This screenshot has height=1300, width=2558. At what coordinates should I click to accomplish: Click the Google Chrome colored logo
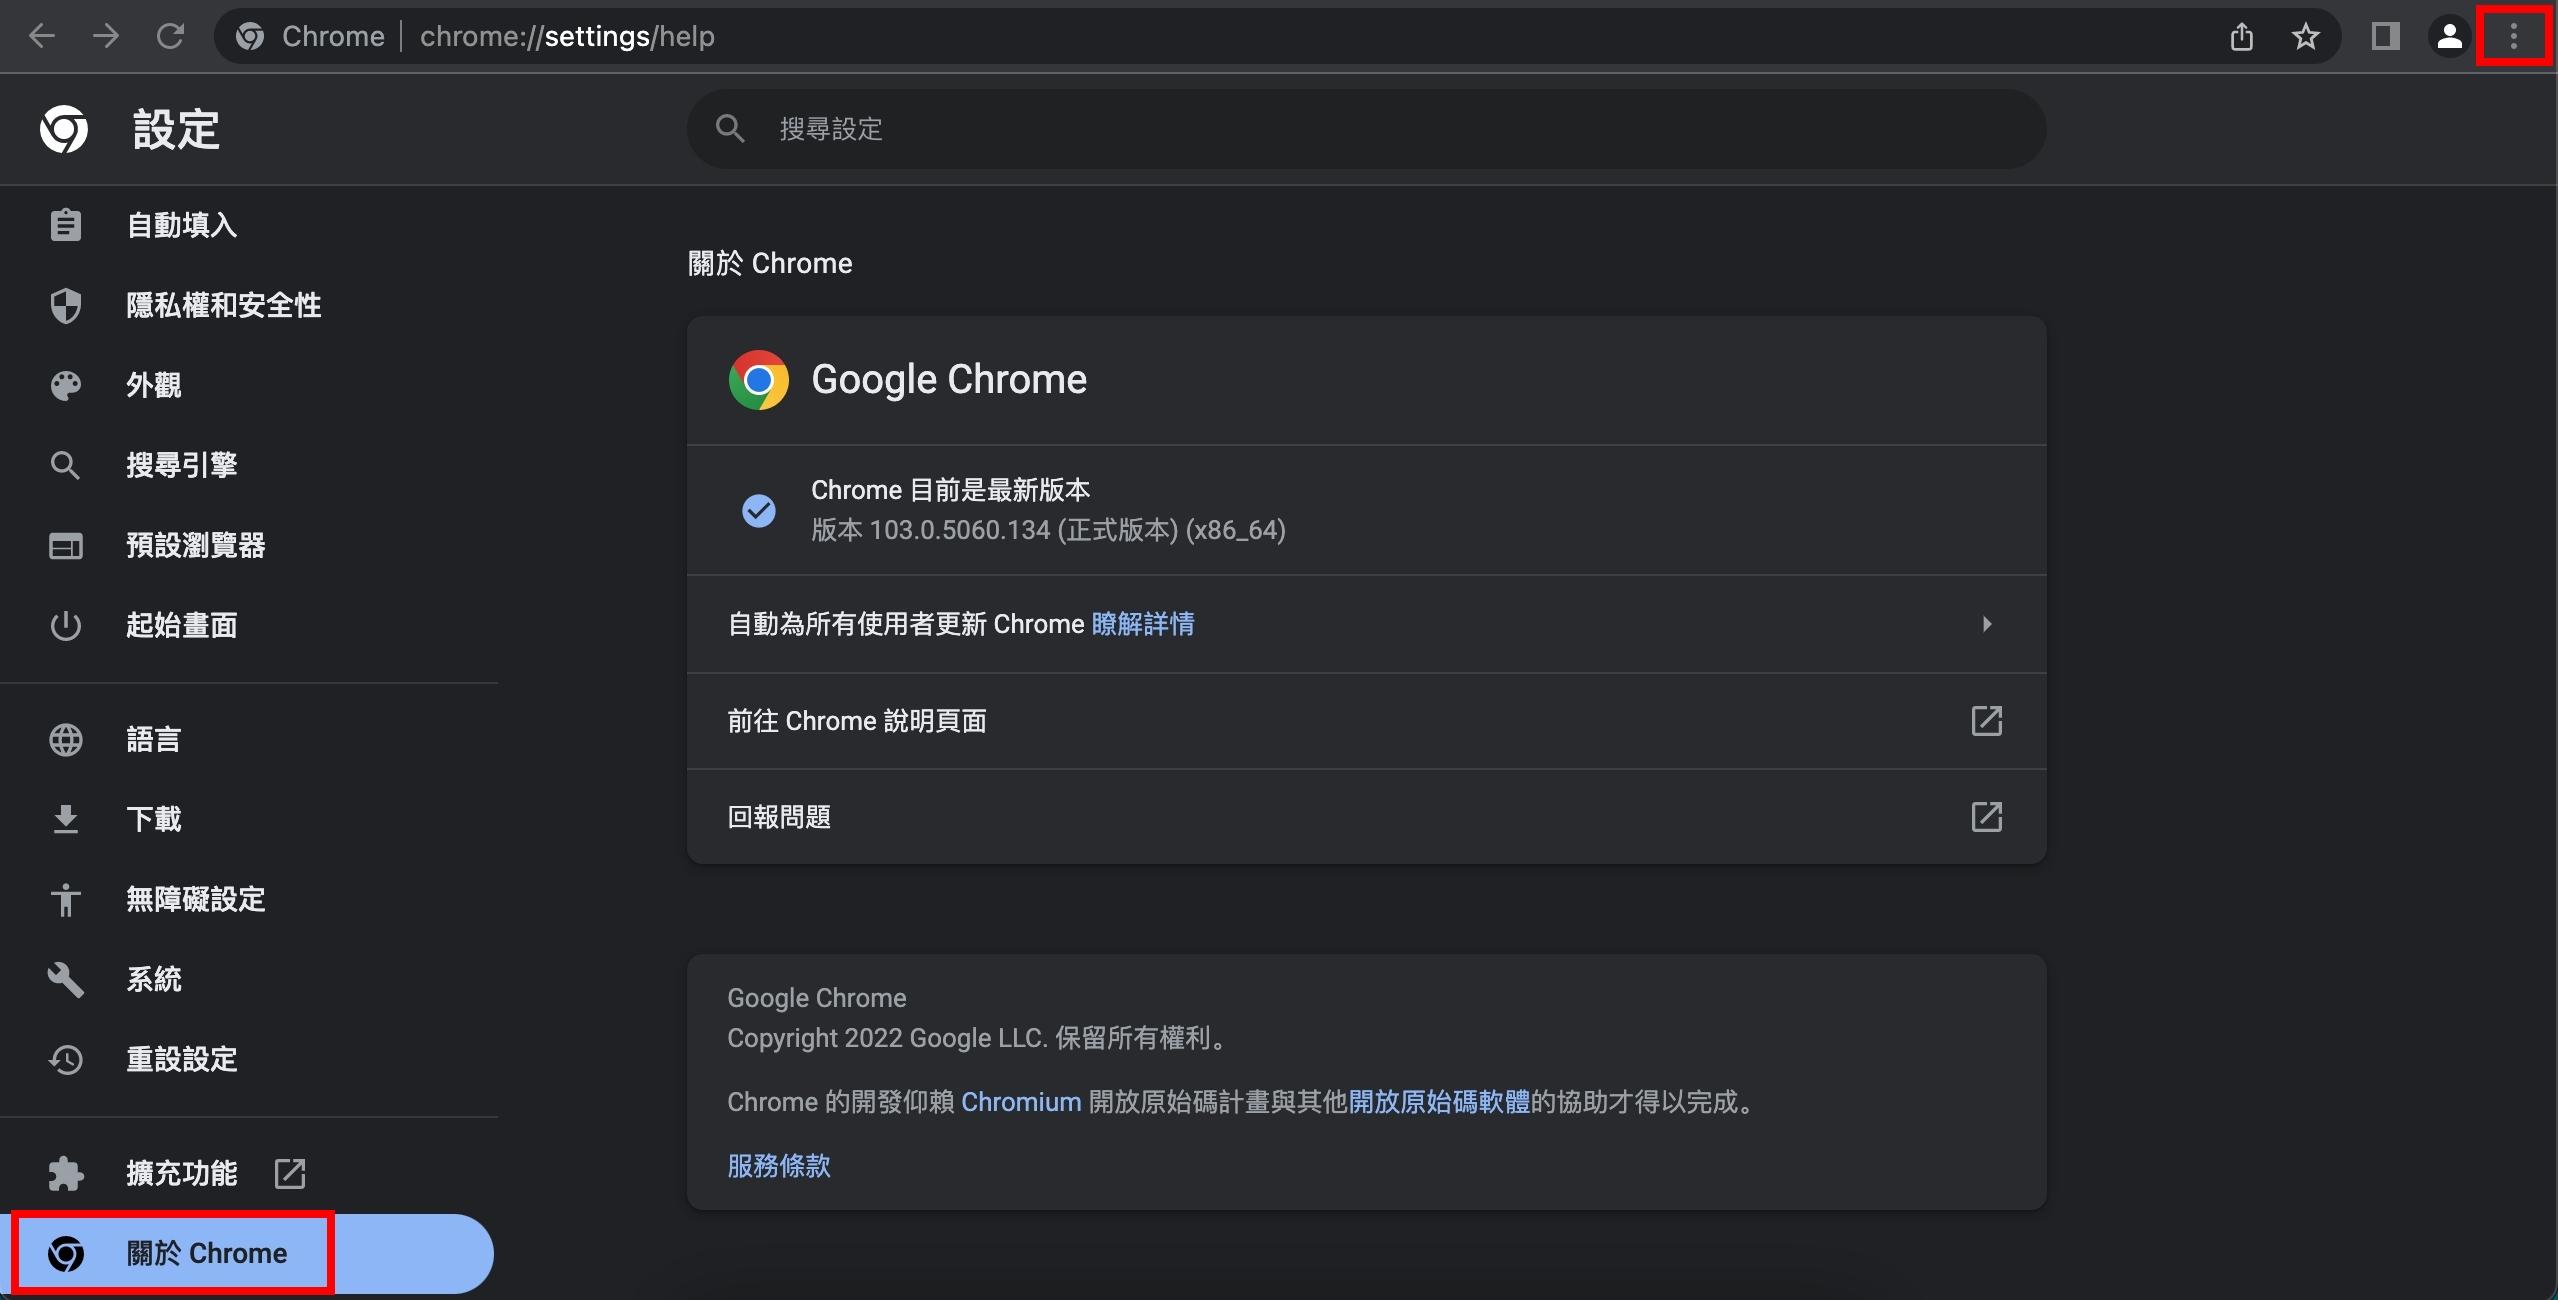point(759,380)
